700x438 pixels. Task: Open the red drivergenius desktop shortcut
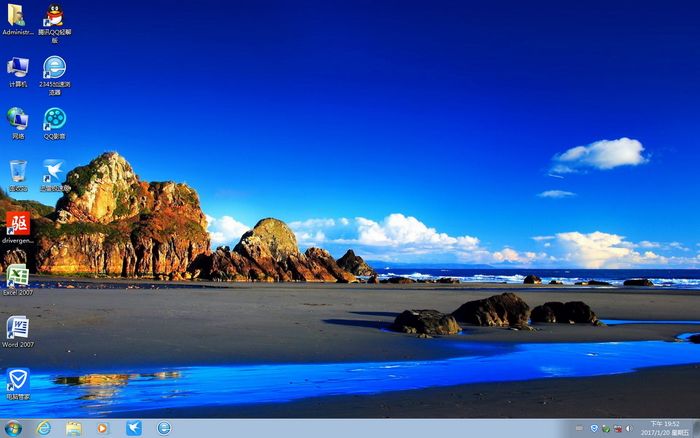[17, 223]
